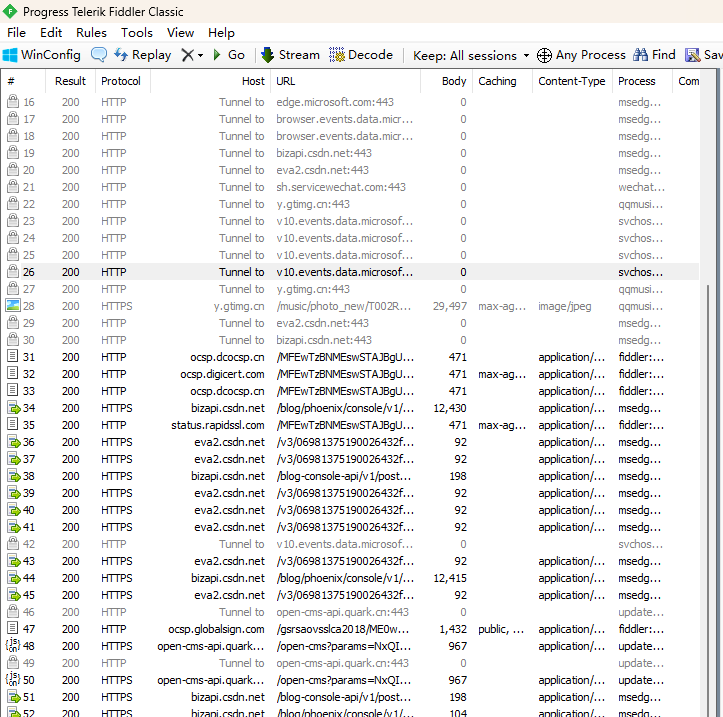Click the 1,432 body size cell
This screenshot has height=717, width=723.
[x=453, y=629]
